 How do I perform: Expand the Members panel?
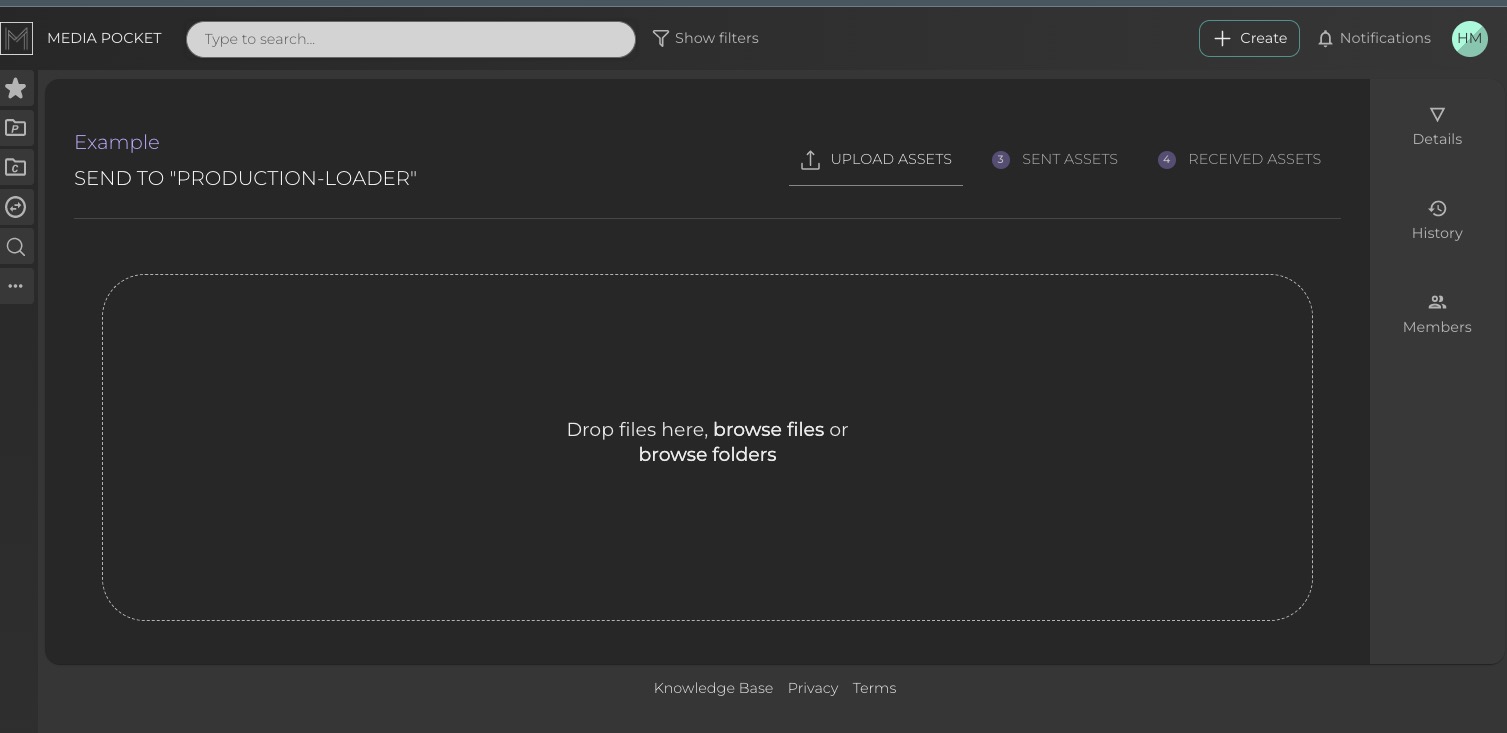tap(1436, 315)
